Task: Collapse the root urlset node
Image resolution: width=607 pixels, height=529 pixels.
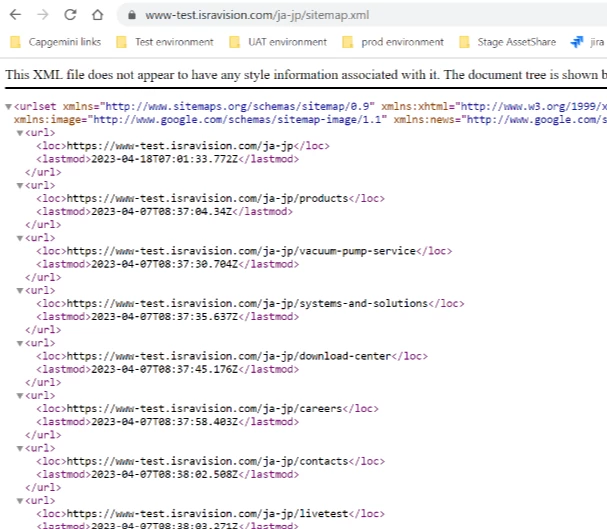Action: click(8, 106)
